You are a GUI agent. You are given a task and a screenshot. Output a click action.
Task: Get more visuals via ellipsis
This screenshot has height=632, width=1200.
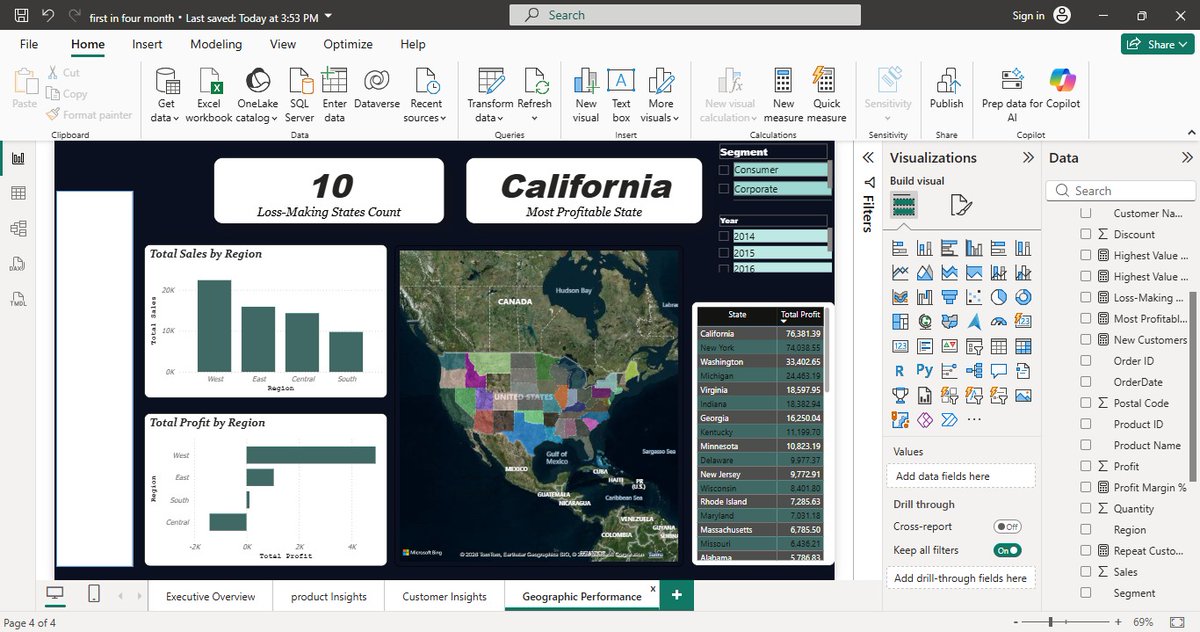[974, 419]
